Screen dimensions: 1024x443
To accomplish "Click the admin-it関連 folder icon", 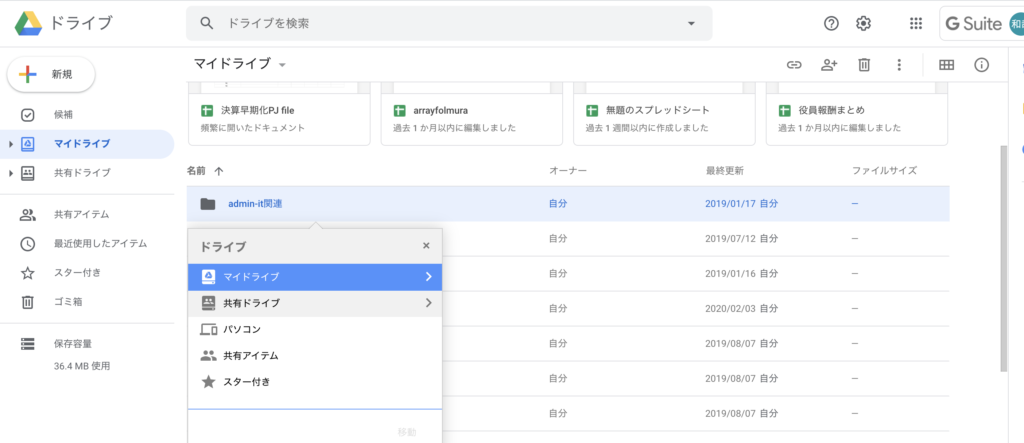I will (x=208, y=204).
